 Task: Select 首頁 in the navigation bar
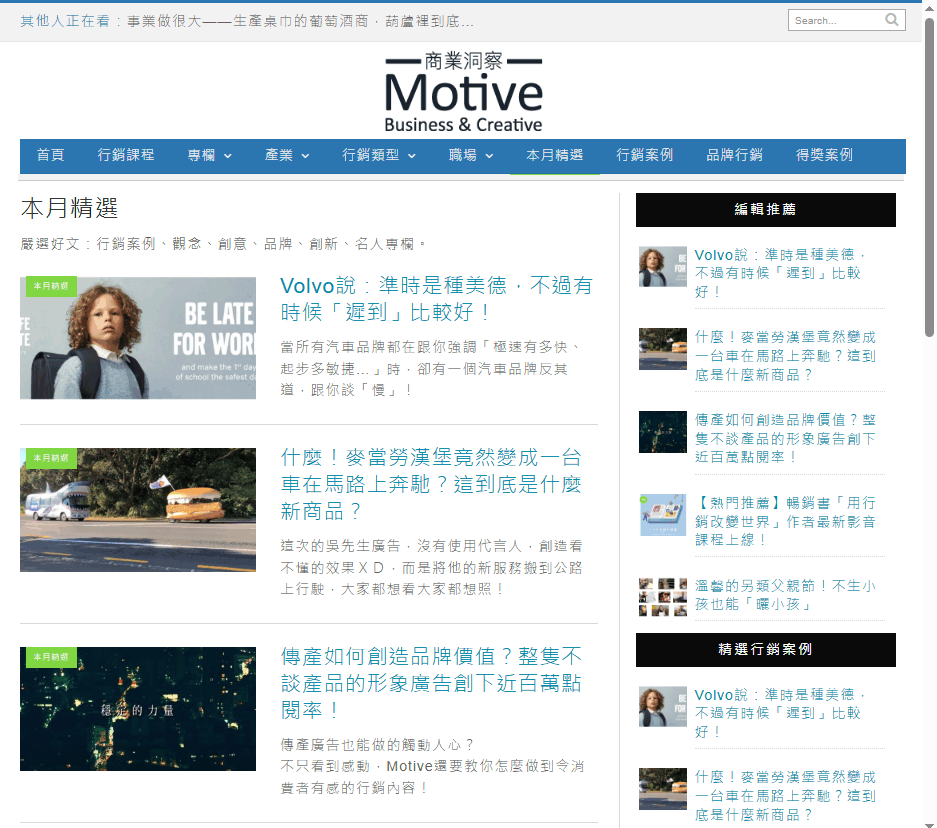[49, 156]
